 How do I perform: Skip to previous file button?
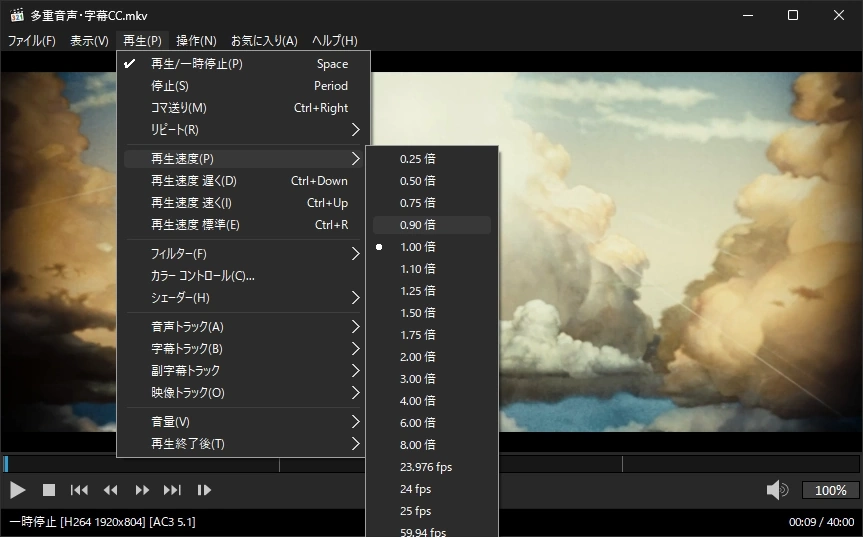79,490
